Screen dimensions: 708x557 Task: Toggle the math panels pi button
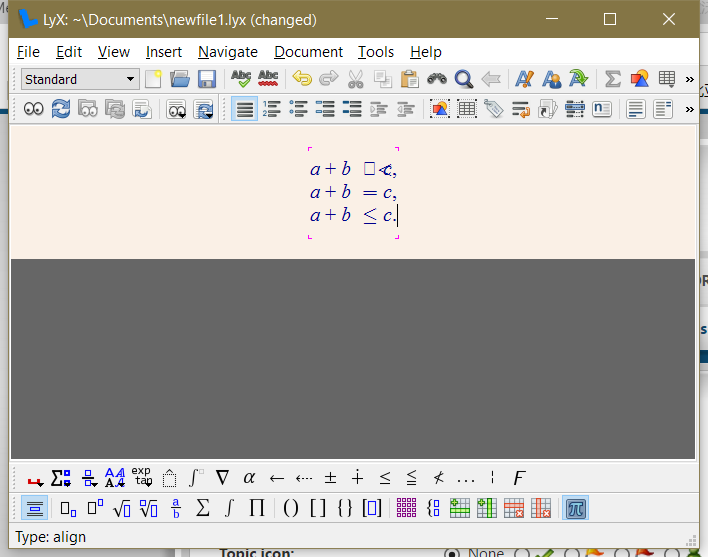tap(575, 508)
